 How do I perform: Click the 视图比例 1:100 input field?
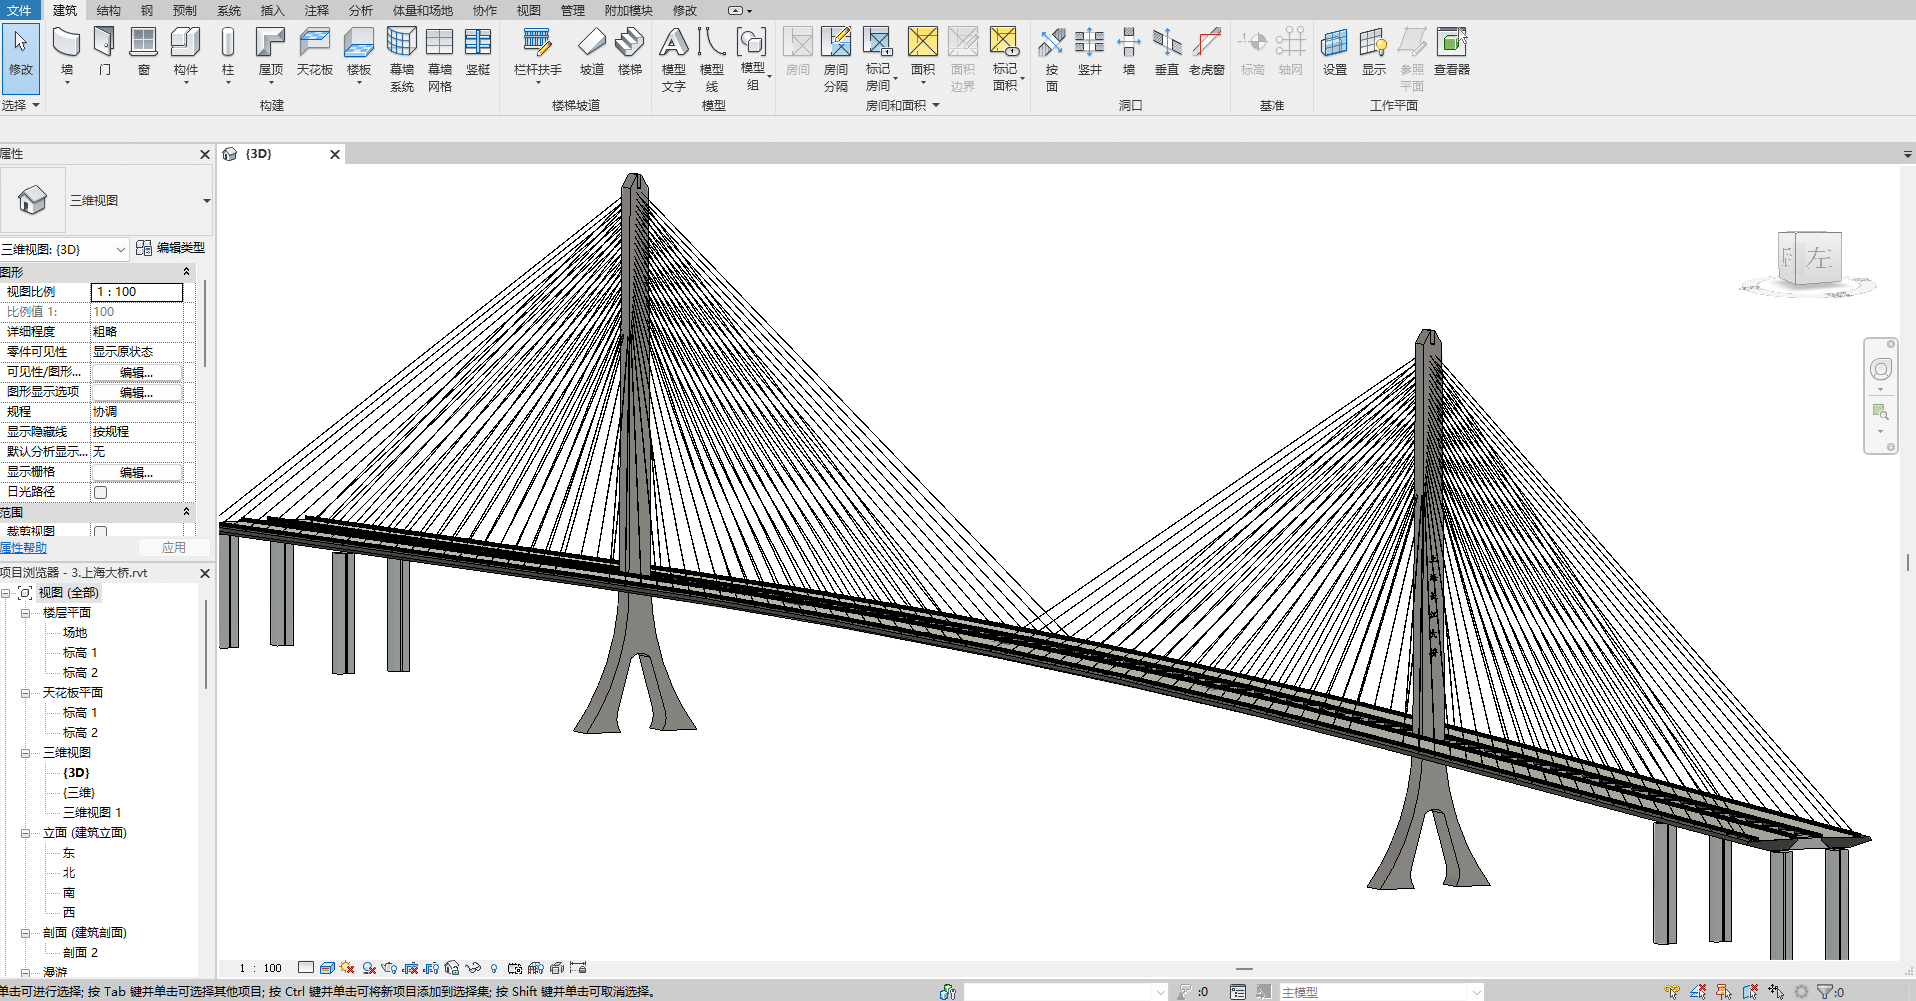137,292
